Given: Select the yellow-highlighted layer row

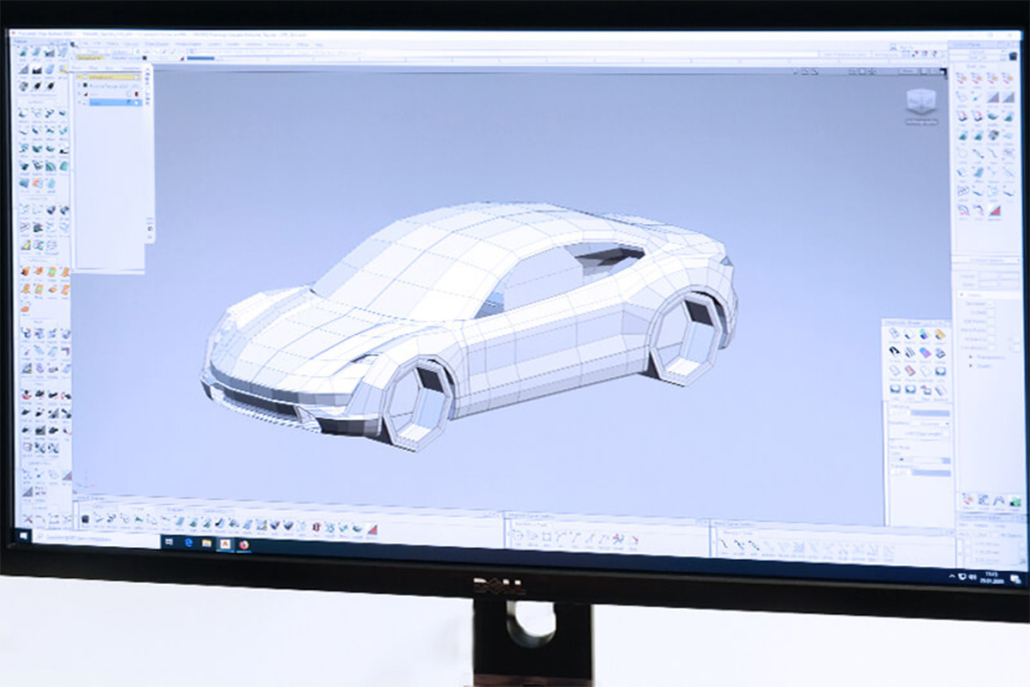Looking at the screenshot, I should click(109, 77).
